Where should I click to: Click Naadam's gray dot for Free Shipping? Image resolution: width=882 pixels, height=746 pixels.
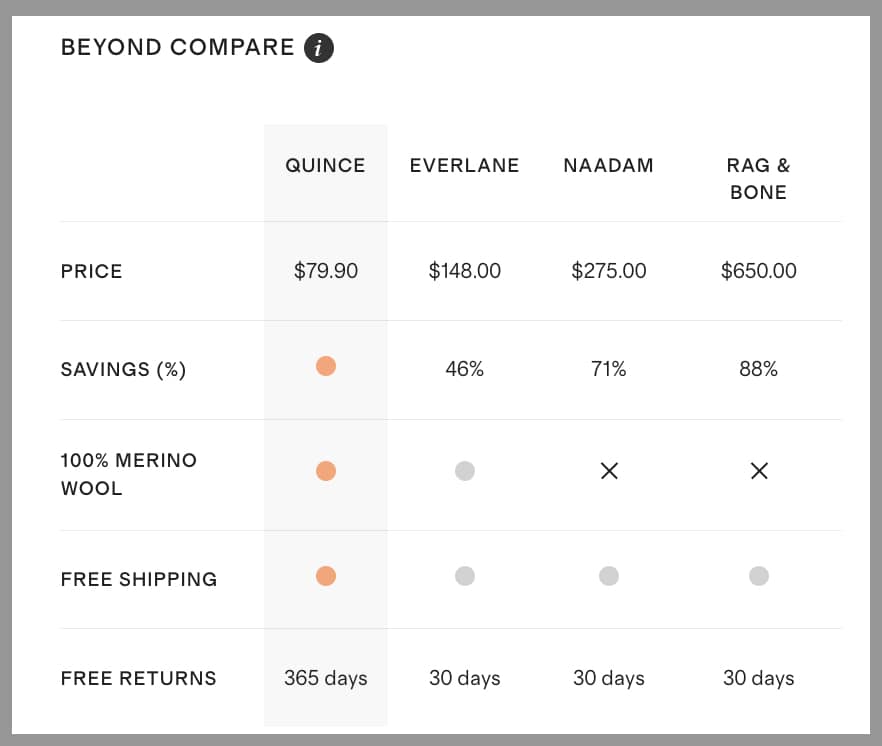609,576
